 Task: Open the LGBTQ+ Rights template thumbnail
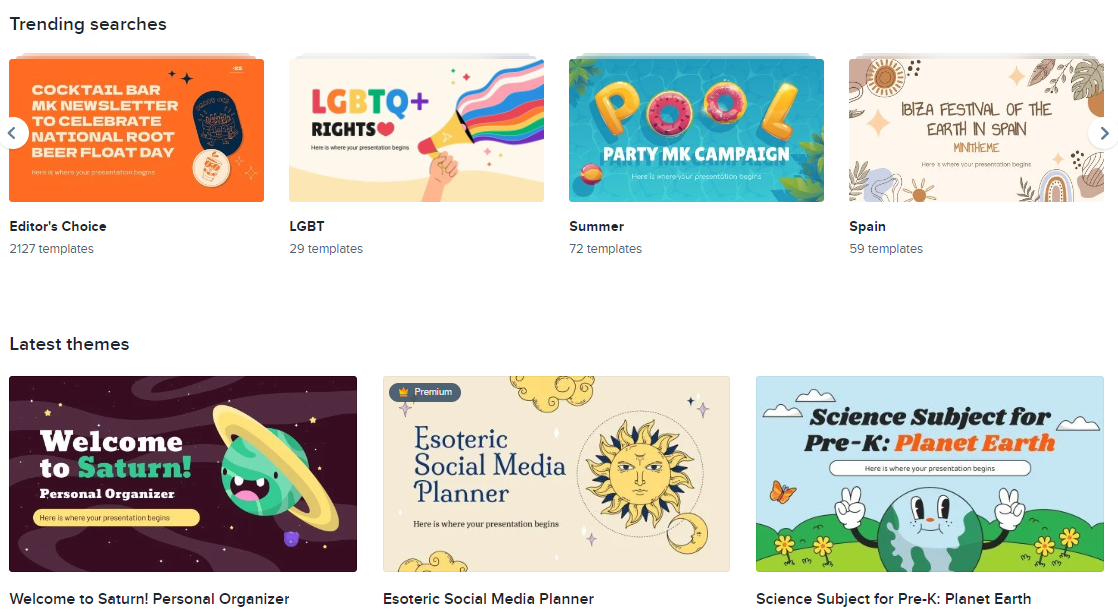pos(416,130)
